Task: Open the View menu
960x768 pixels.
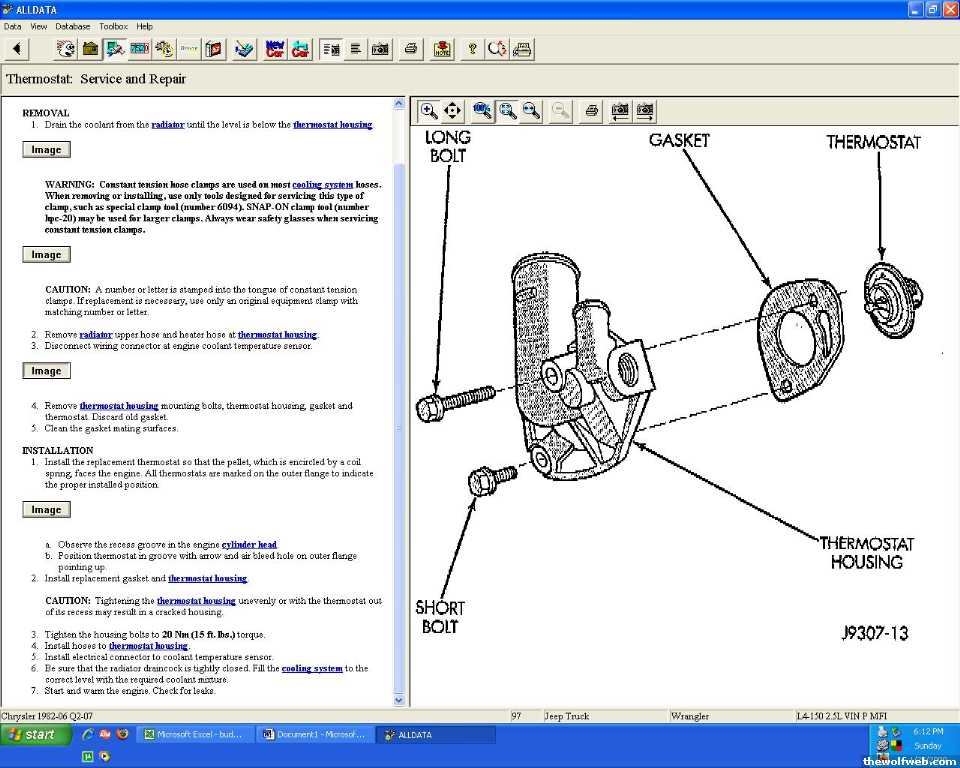Action: (39, 26)
